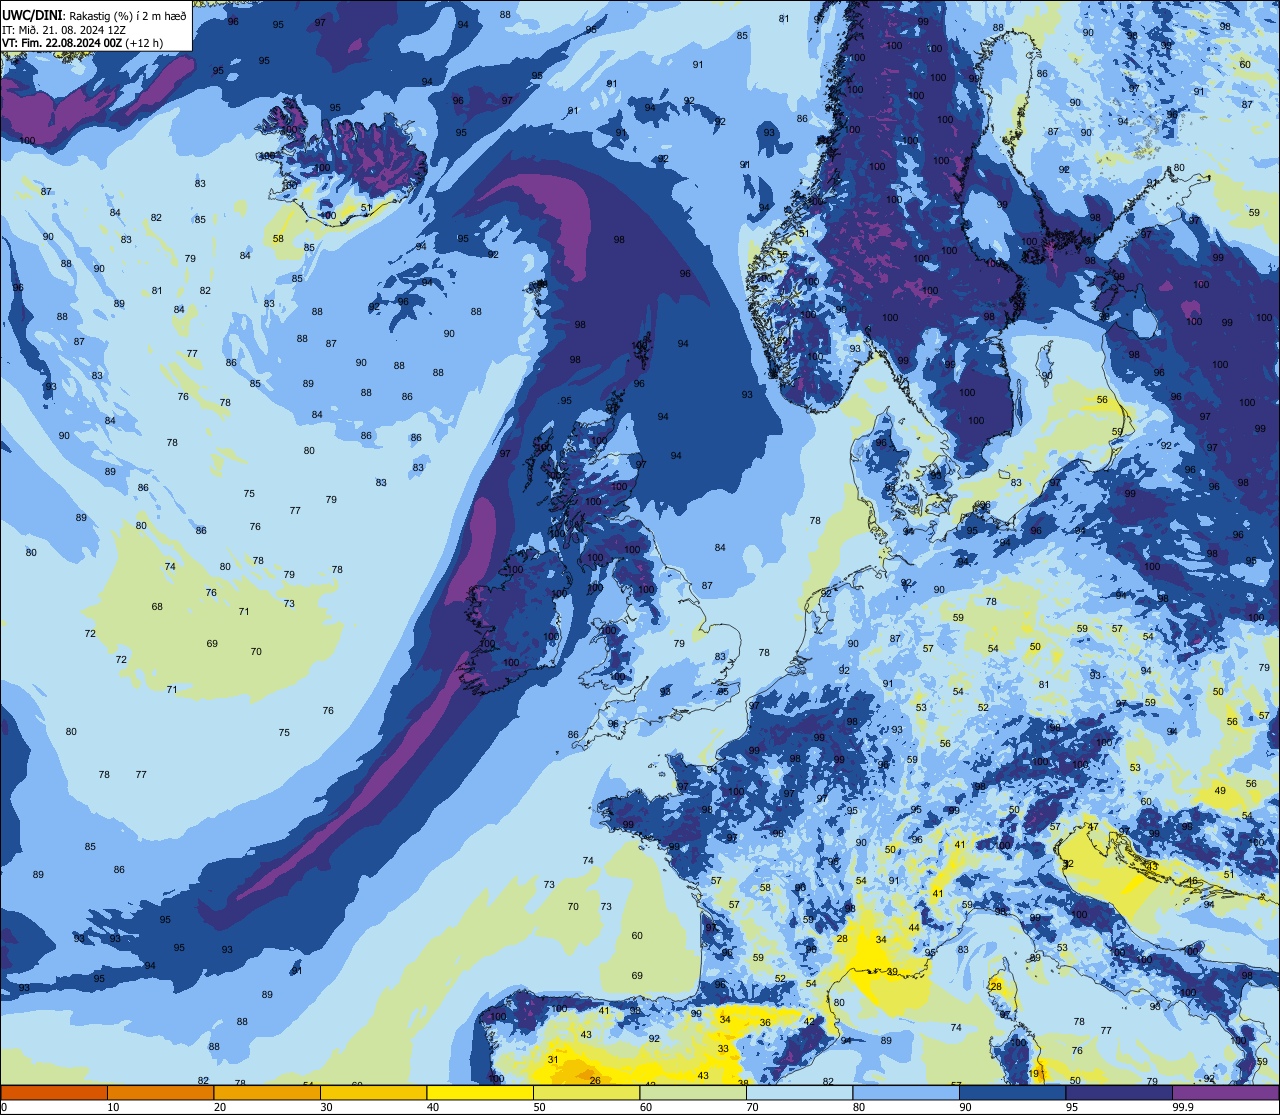Click the bright yellow 40–50 legend swatch
This screenshot has height=1115, width=1280.
(479, 1092)
